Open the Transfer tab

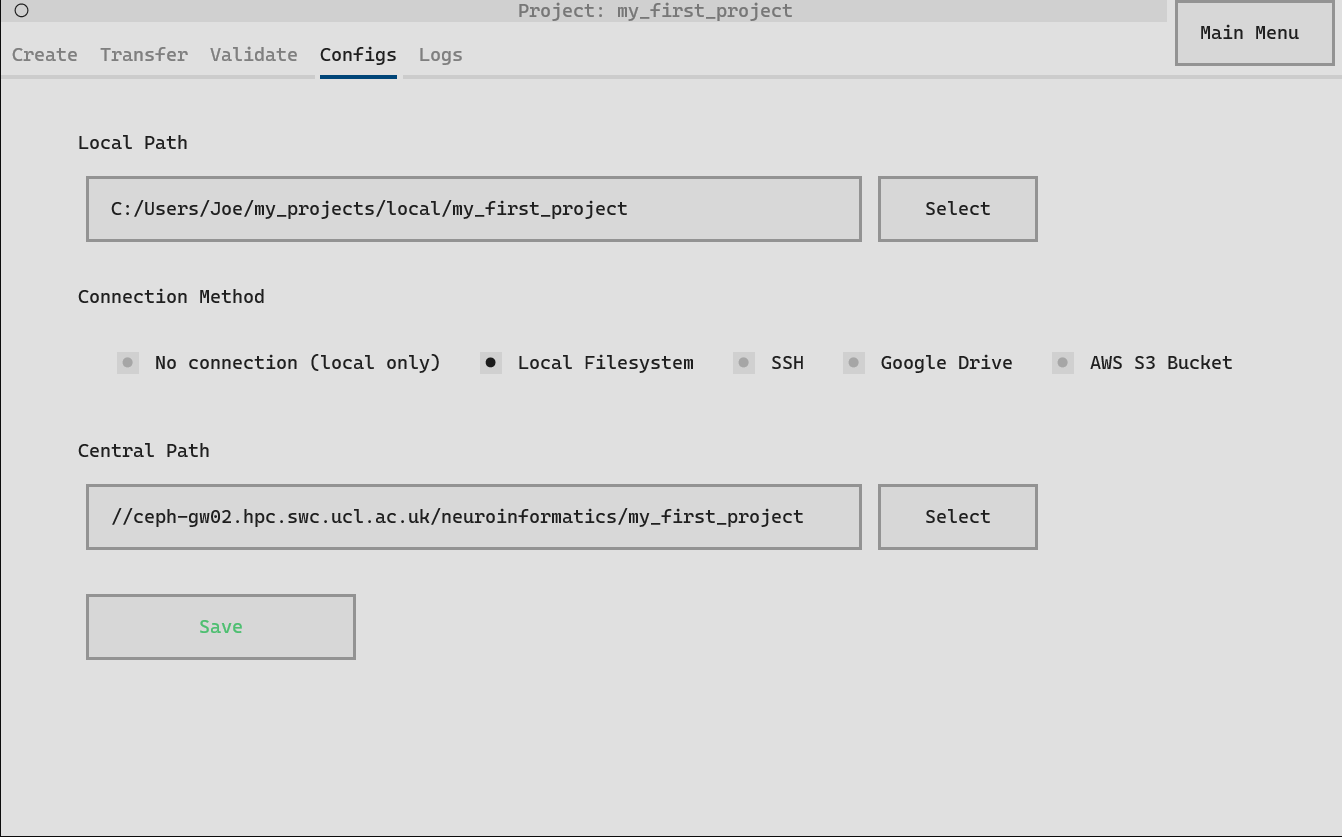pyautogui.click(x=144, y=55)
